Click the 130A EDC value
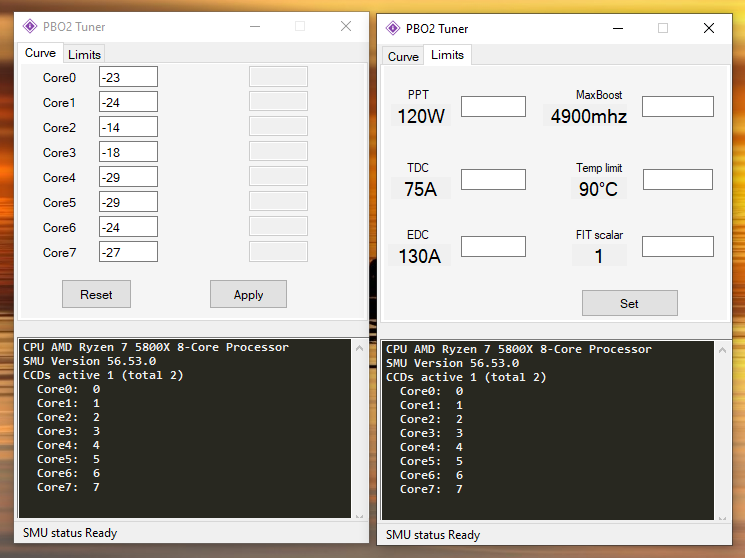 click(420, 256)
